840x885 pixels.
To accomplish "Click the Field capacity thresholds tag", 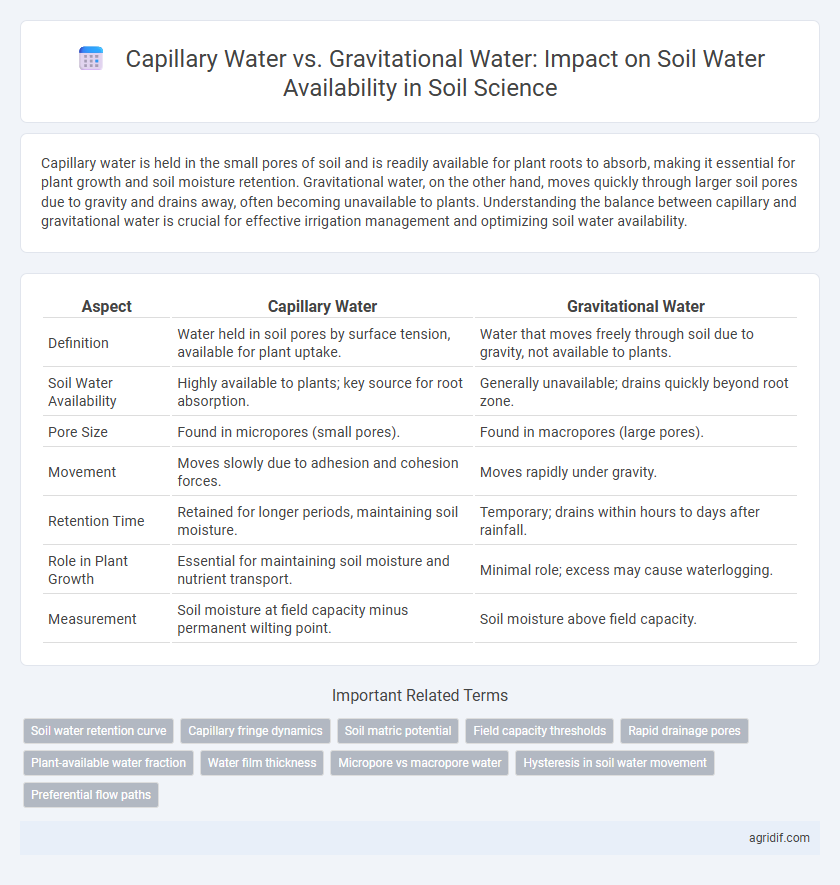I will (x=540, y=730).
